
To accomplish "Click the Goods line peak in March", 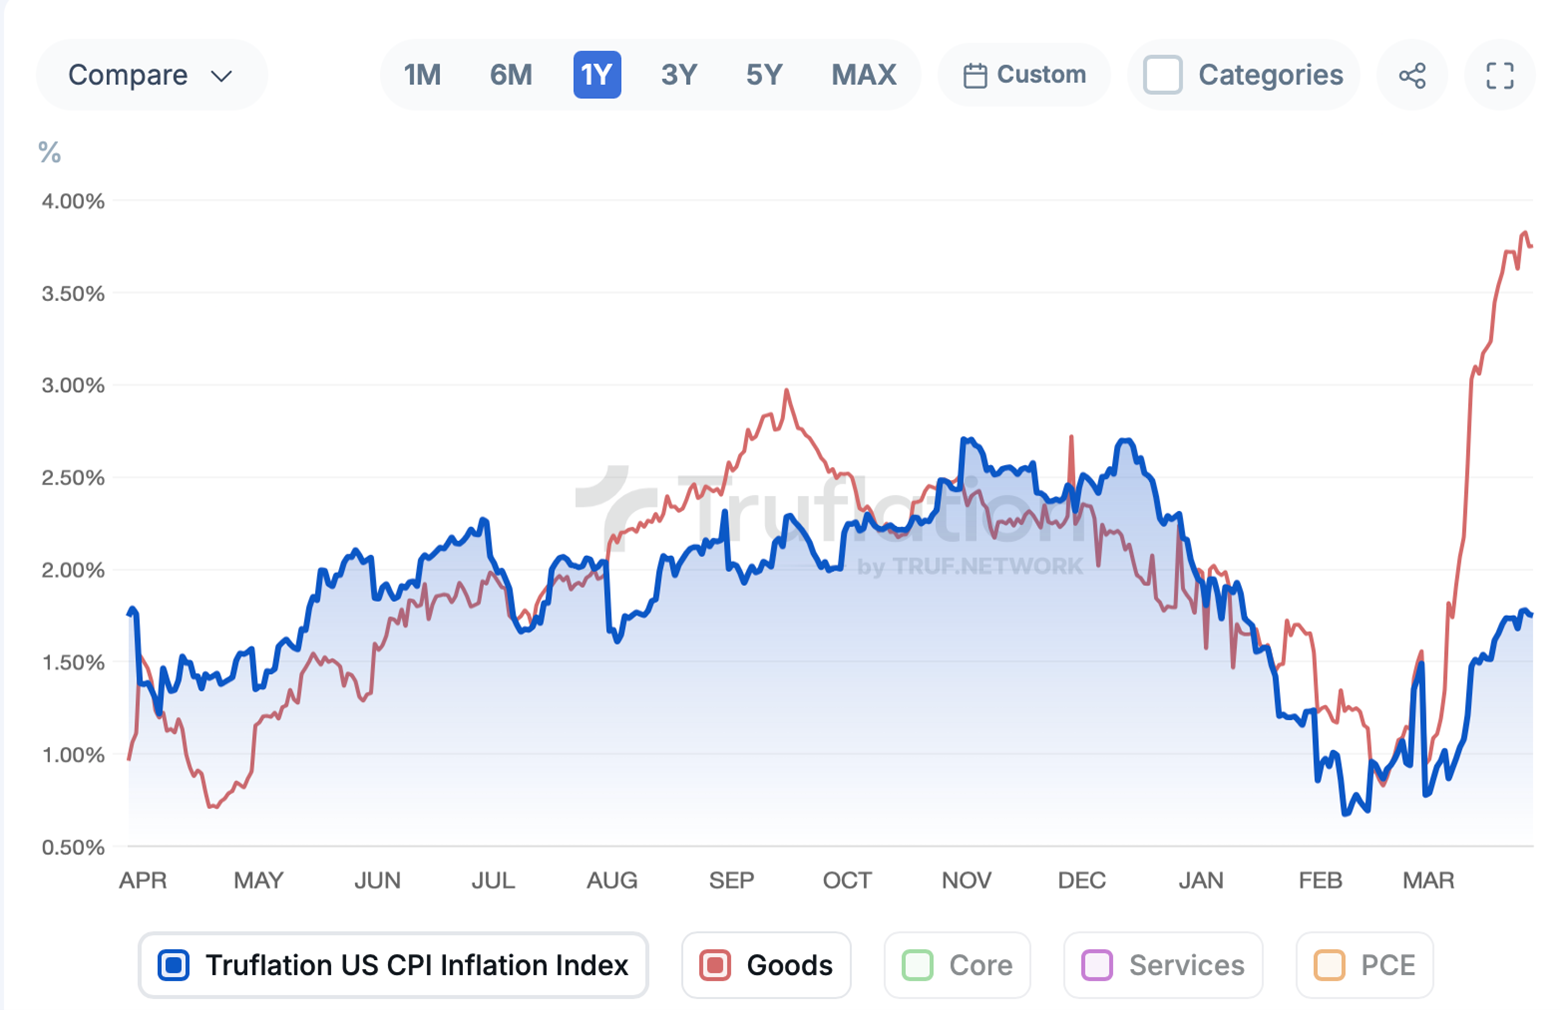I will [1524, 234].
